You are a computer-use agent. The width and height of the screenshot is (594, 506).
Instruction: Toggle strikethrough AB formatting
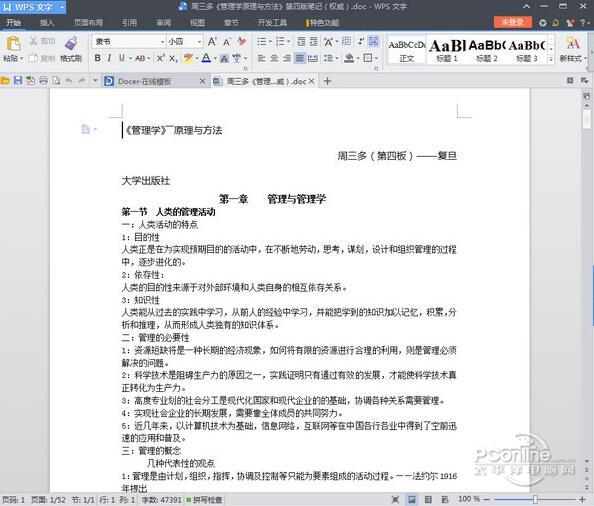coord(140,58)
